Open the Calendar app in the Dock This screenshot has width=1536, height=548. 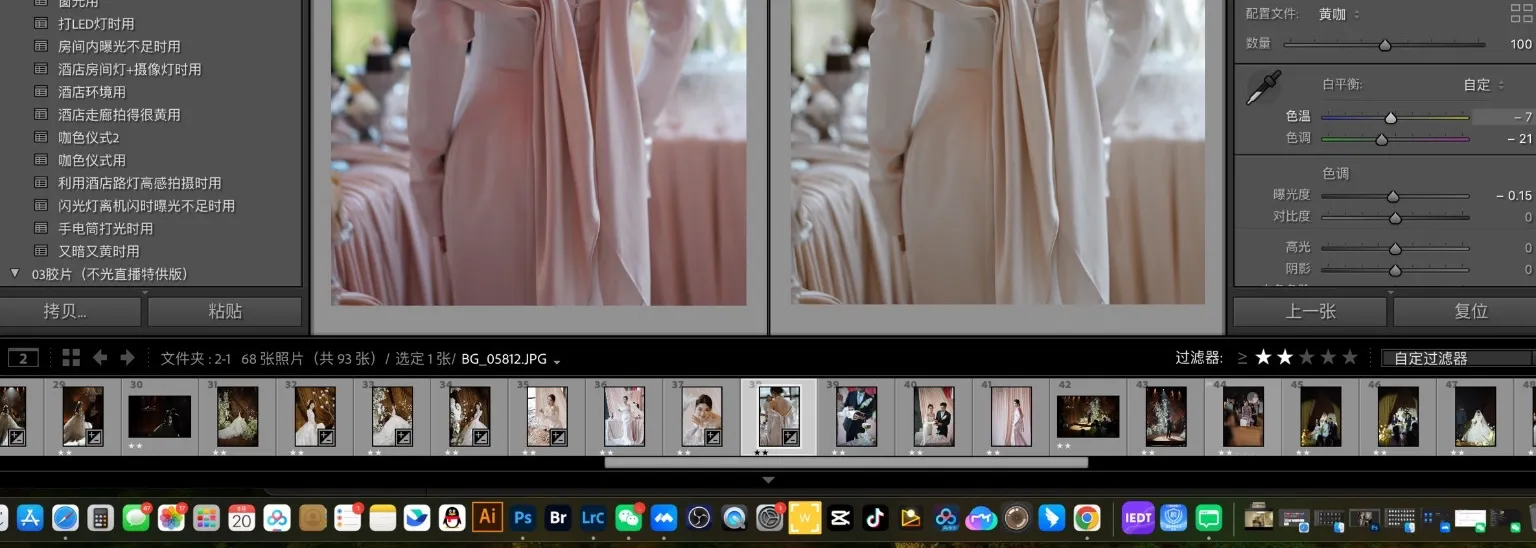pyautogui.click(x=241, y=517)
